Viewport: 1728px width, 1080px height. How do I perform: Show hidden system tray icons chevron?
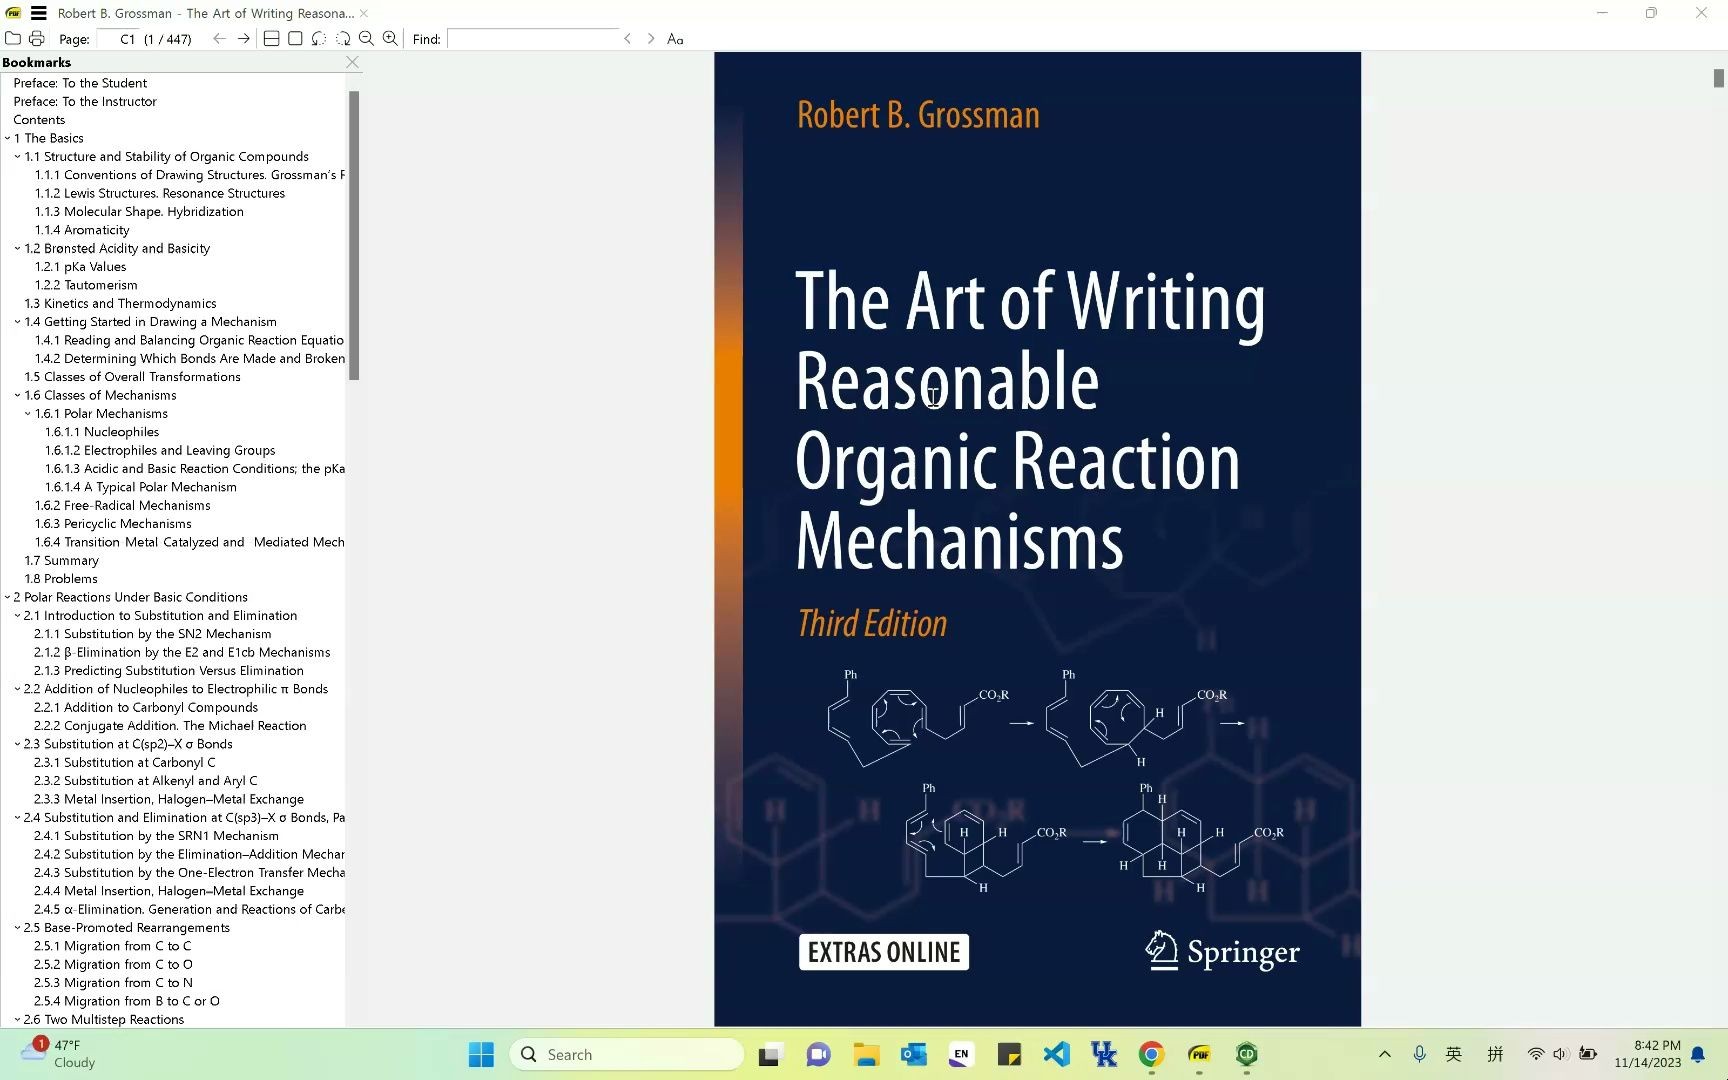(x=1384, y=1054)
